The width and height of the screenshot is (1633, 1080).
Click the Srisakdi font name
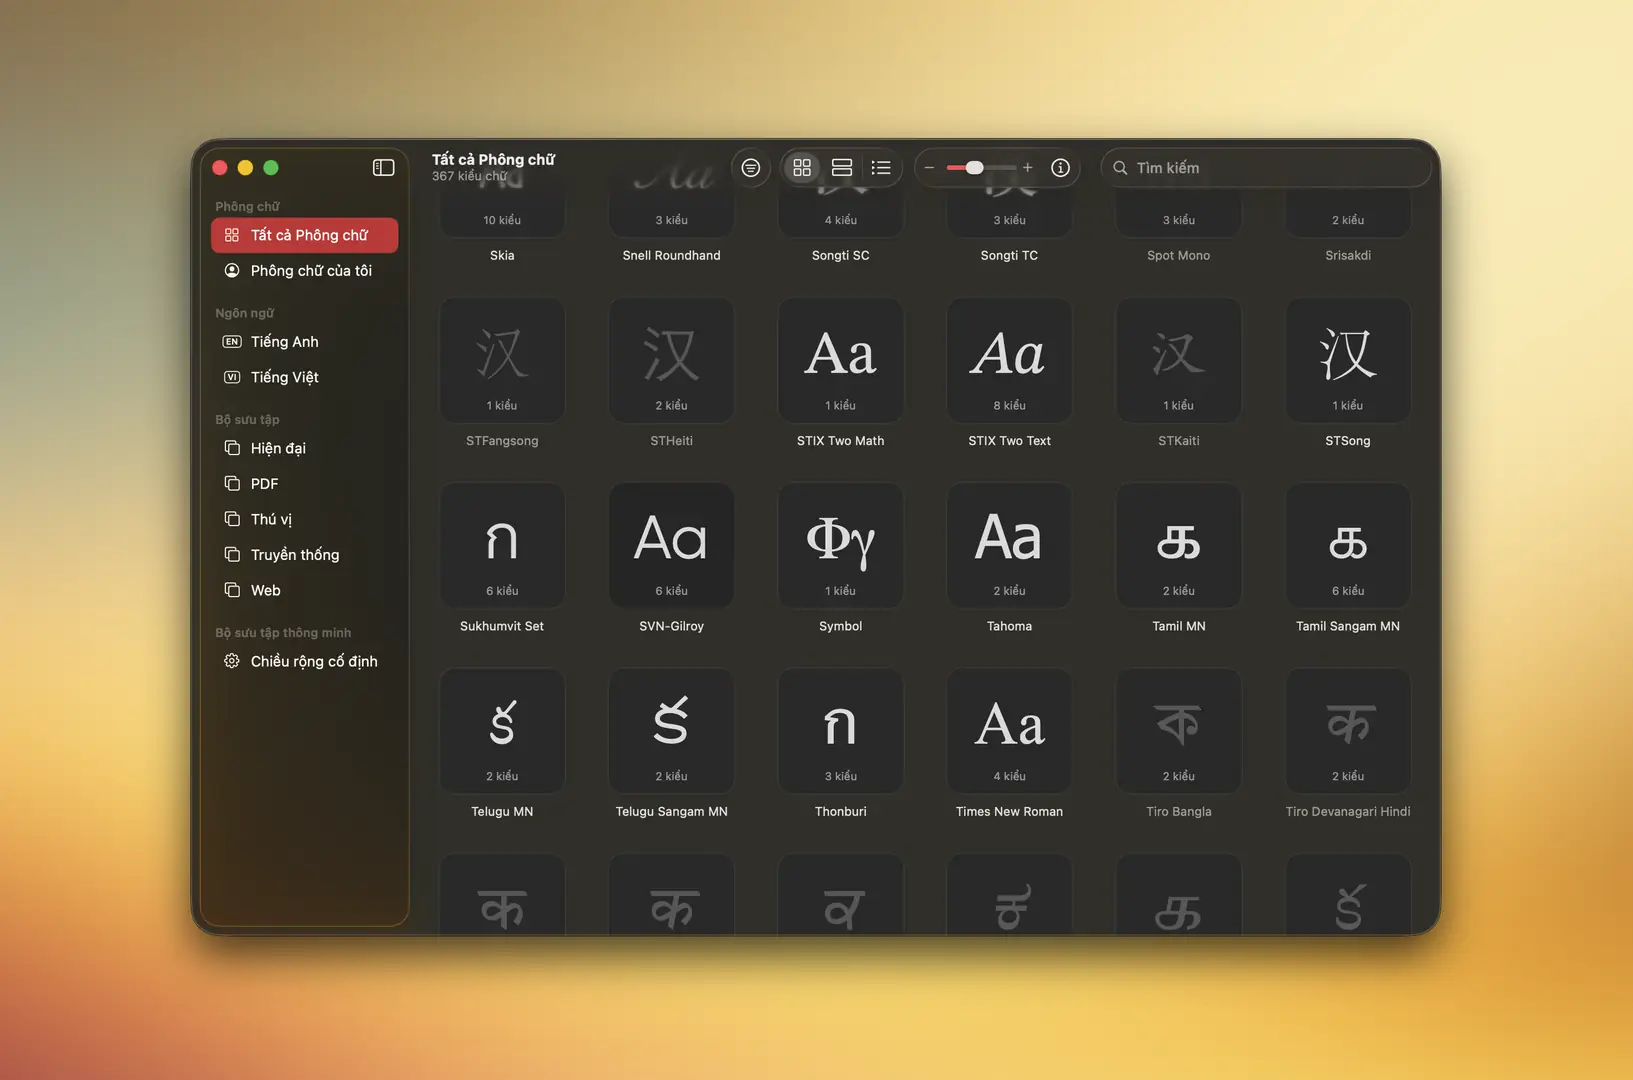tap(1348, 256)
